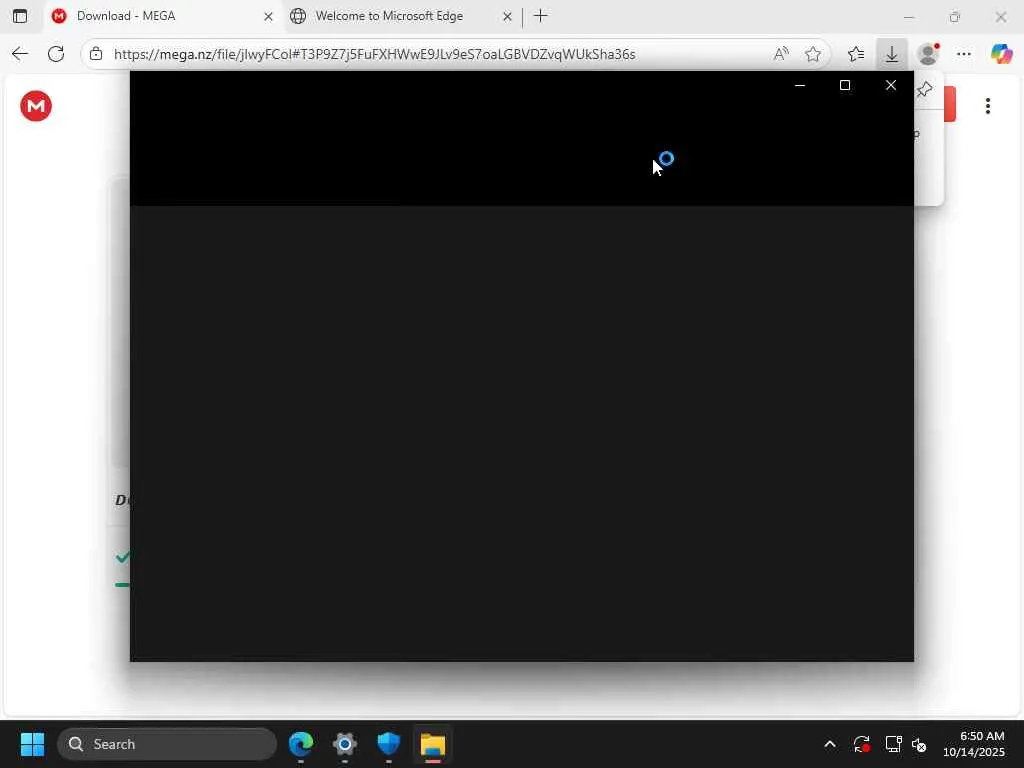The image size is (1024, 768).
Task: Open the MEGA page three-dot menu
Action: coord(987,106)
